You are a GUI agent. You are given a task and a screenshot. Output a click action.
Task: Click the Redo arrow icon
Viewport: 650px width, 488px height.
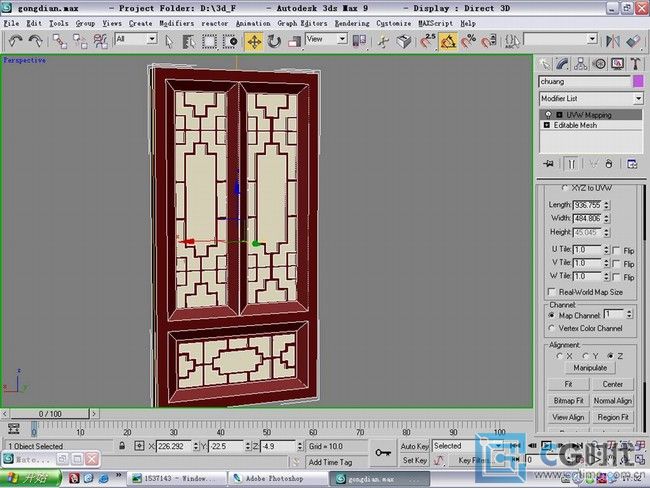coord(36,41)
